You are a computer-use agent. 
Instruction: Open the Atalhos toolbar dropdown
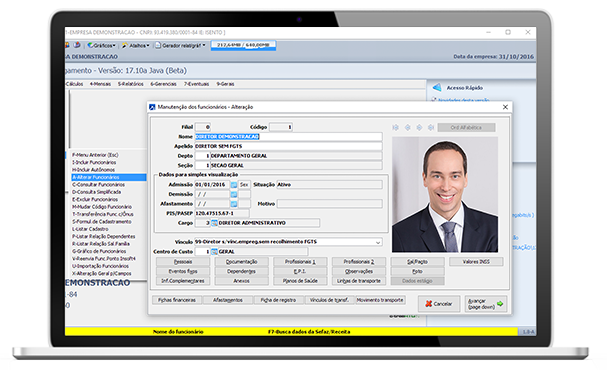[x=135, y=46]
